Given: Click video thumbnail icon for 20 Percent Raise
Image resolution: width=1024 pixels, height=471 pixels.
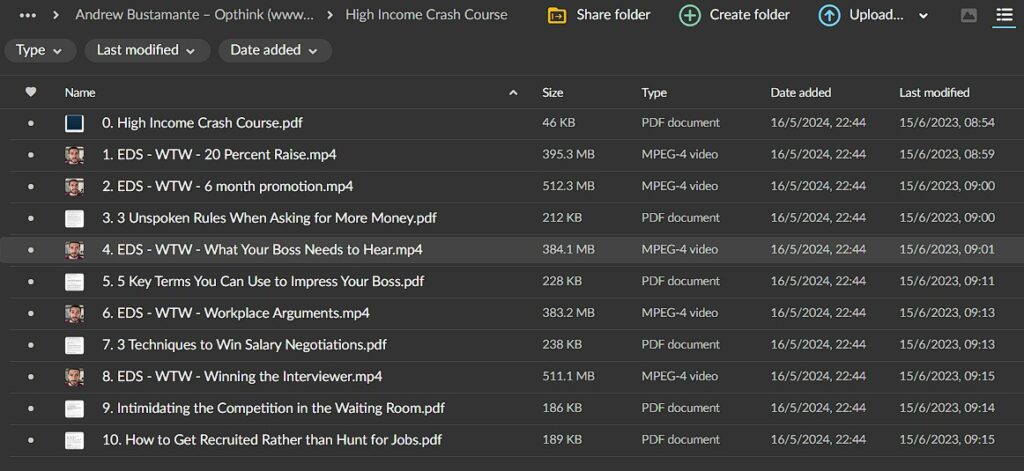Looking at the screenshot, I should tap(74, 155).
